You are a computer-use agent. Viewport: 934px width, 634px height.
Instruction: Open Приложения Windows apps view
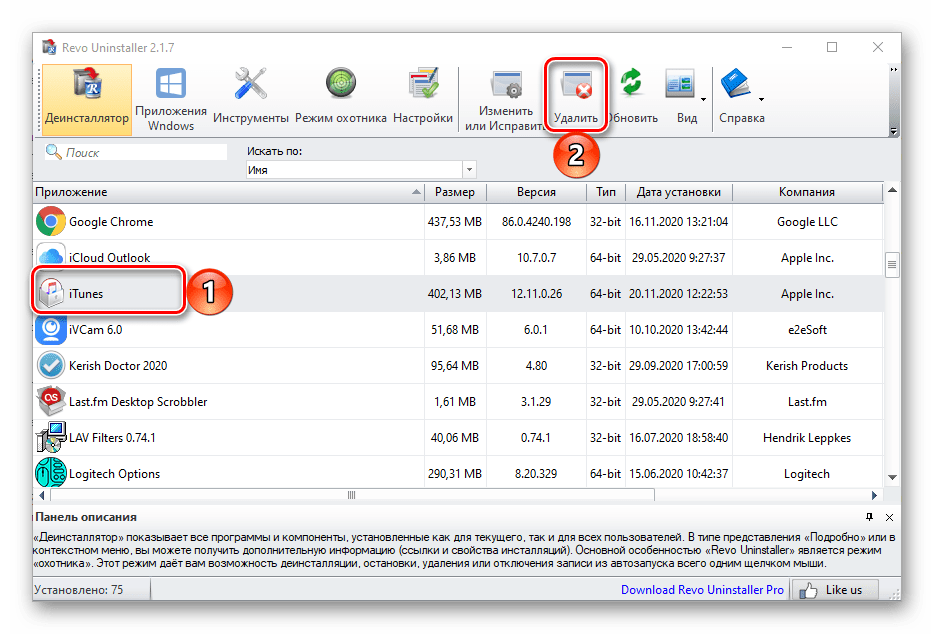[x=171, y=99]
